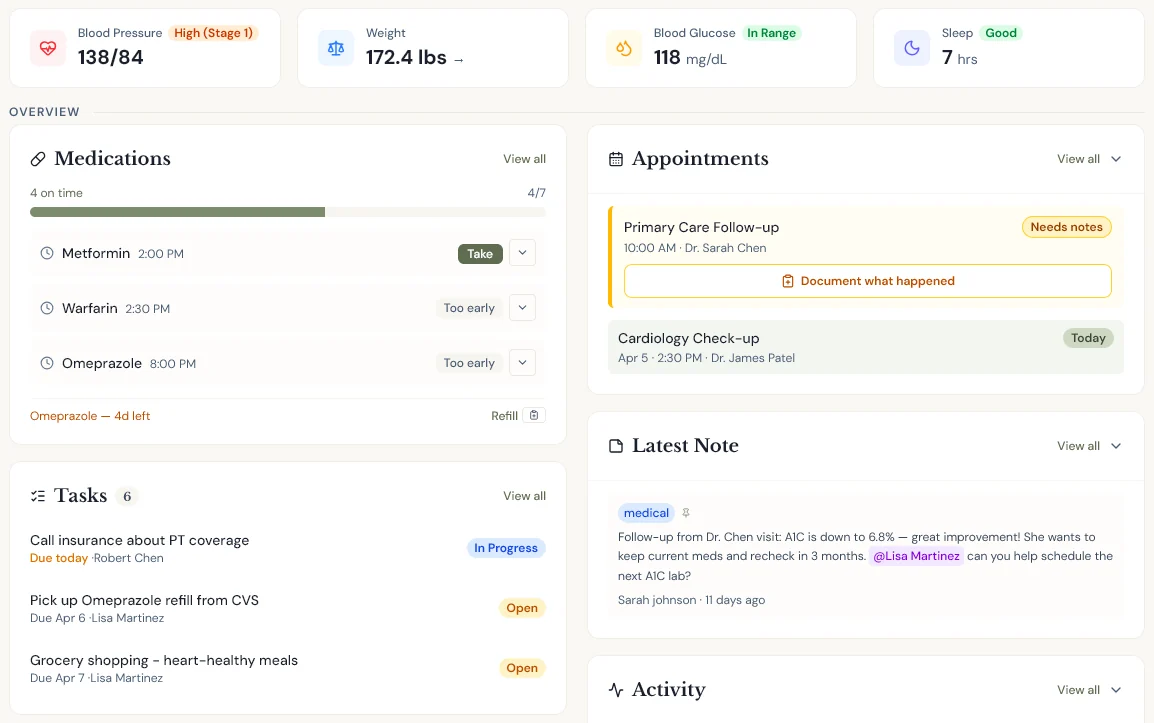The height and width of the screenshot is (723, 1154).
Task: Click the pill icon beside Medications
Action: point(38,159)
